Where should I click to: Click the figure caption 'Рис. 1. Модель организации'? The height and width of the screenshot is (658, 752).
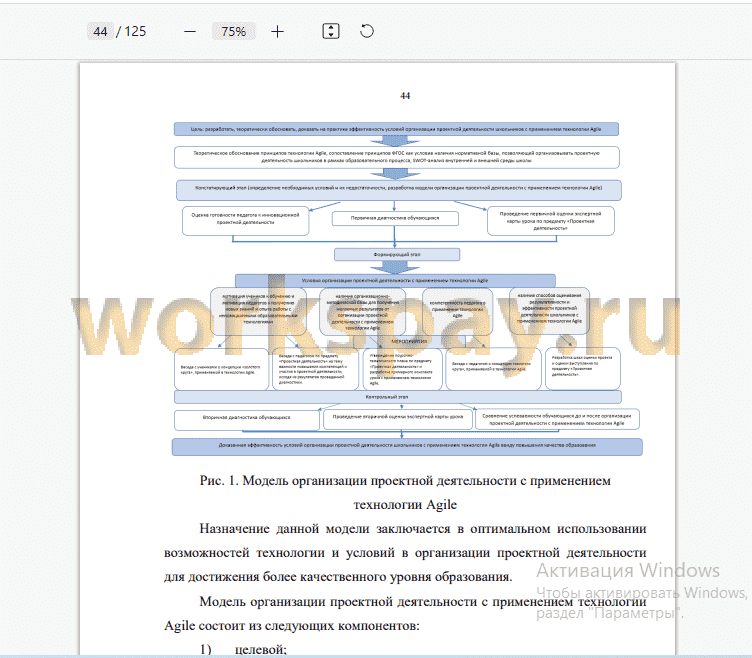pyautogui.click(x=405, y=481)
